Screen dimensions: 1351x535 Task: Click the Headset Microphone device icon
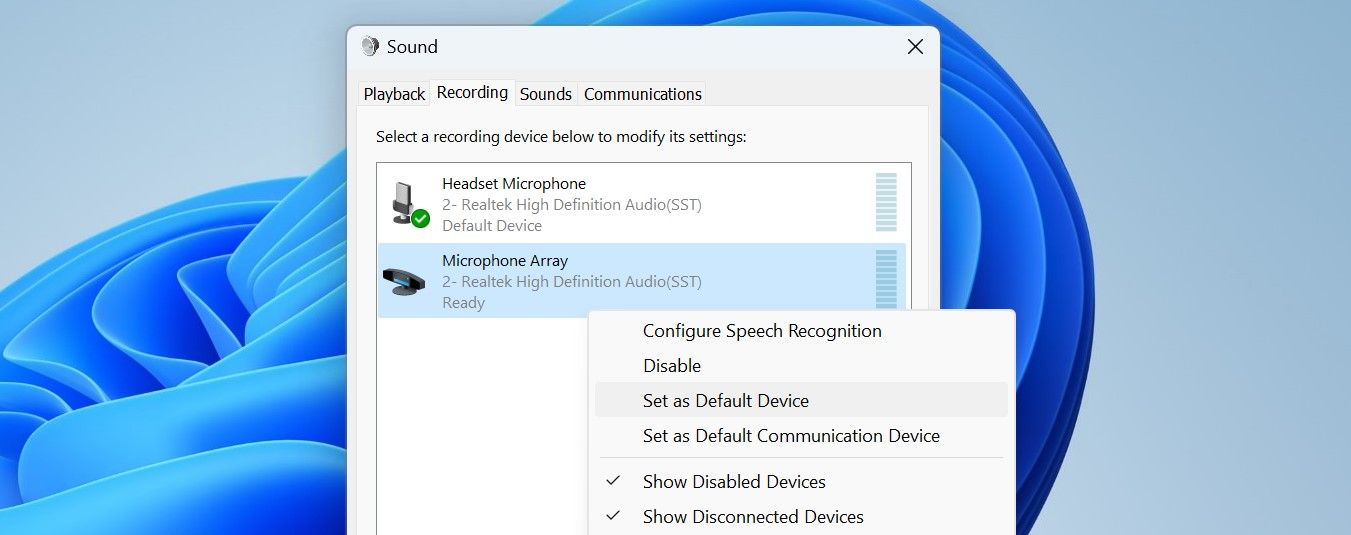click(403, 201)
